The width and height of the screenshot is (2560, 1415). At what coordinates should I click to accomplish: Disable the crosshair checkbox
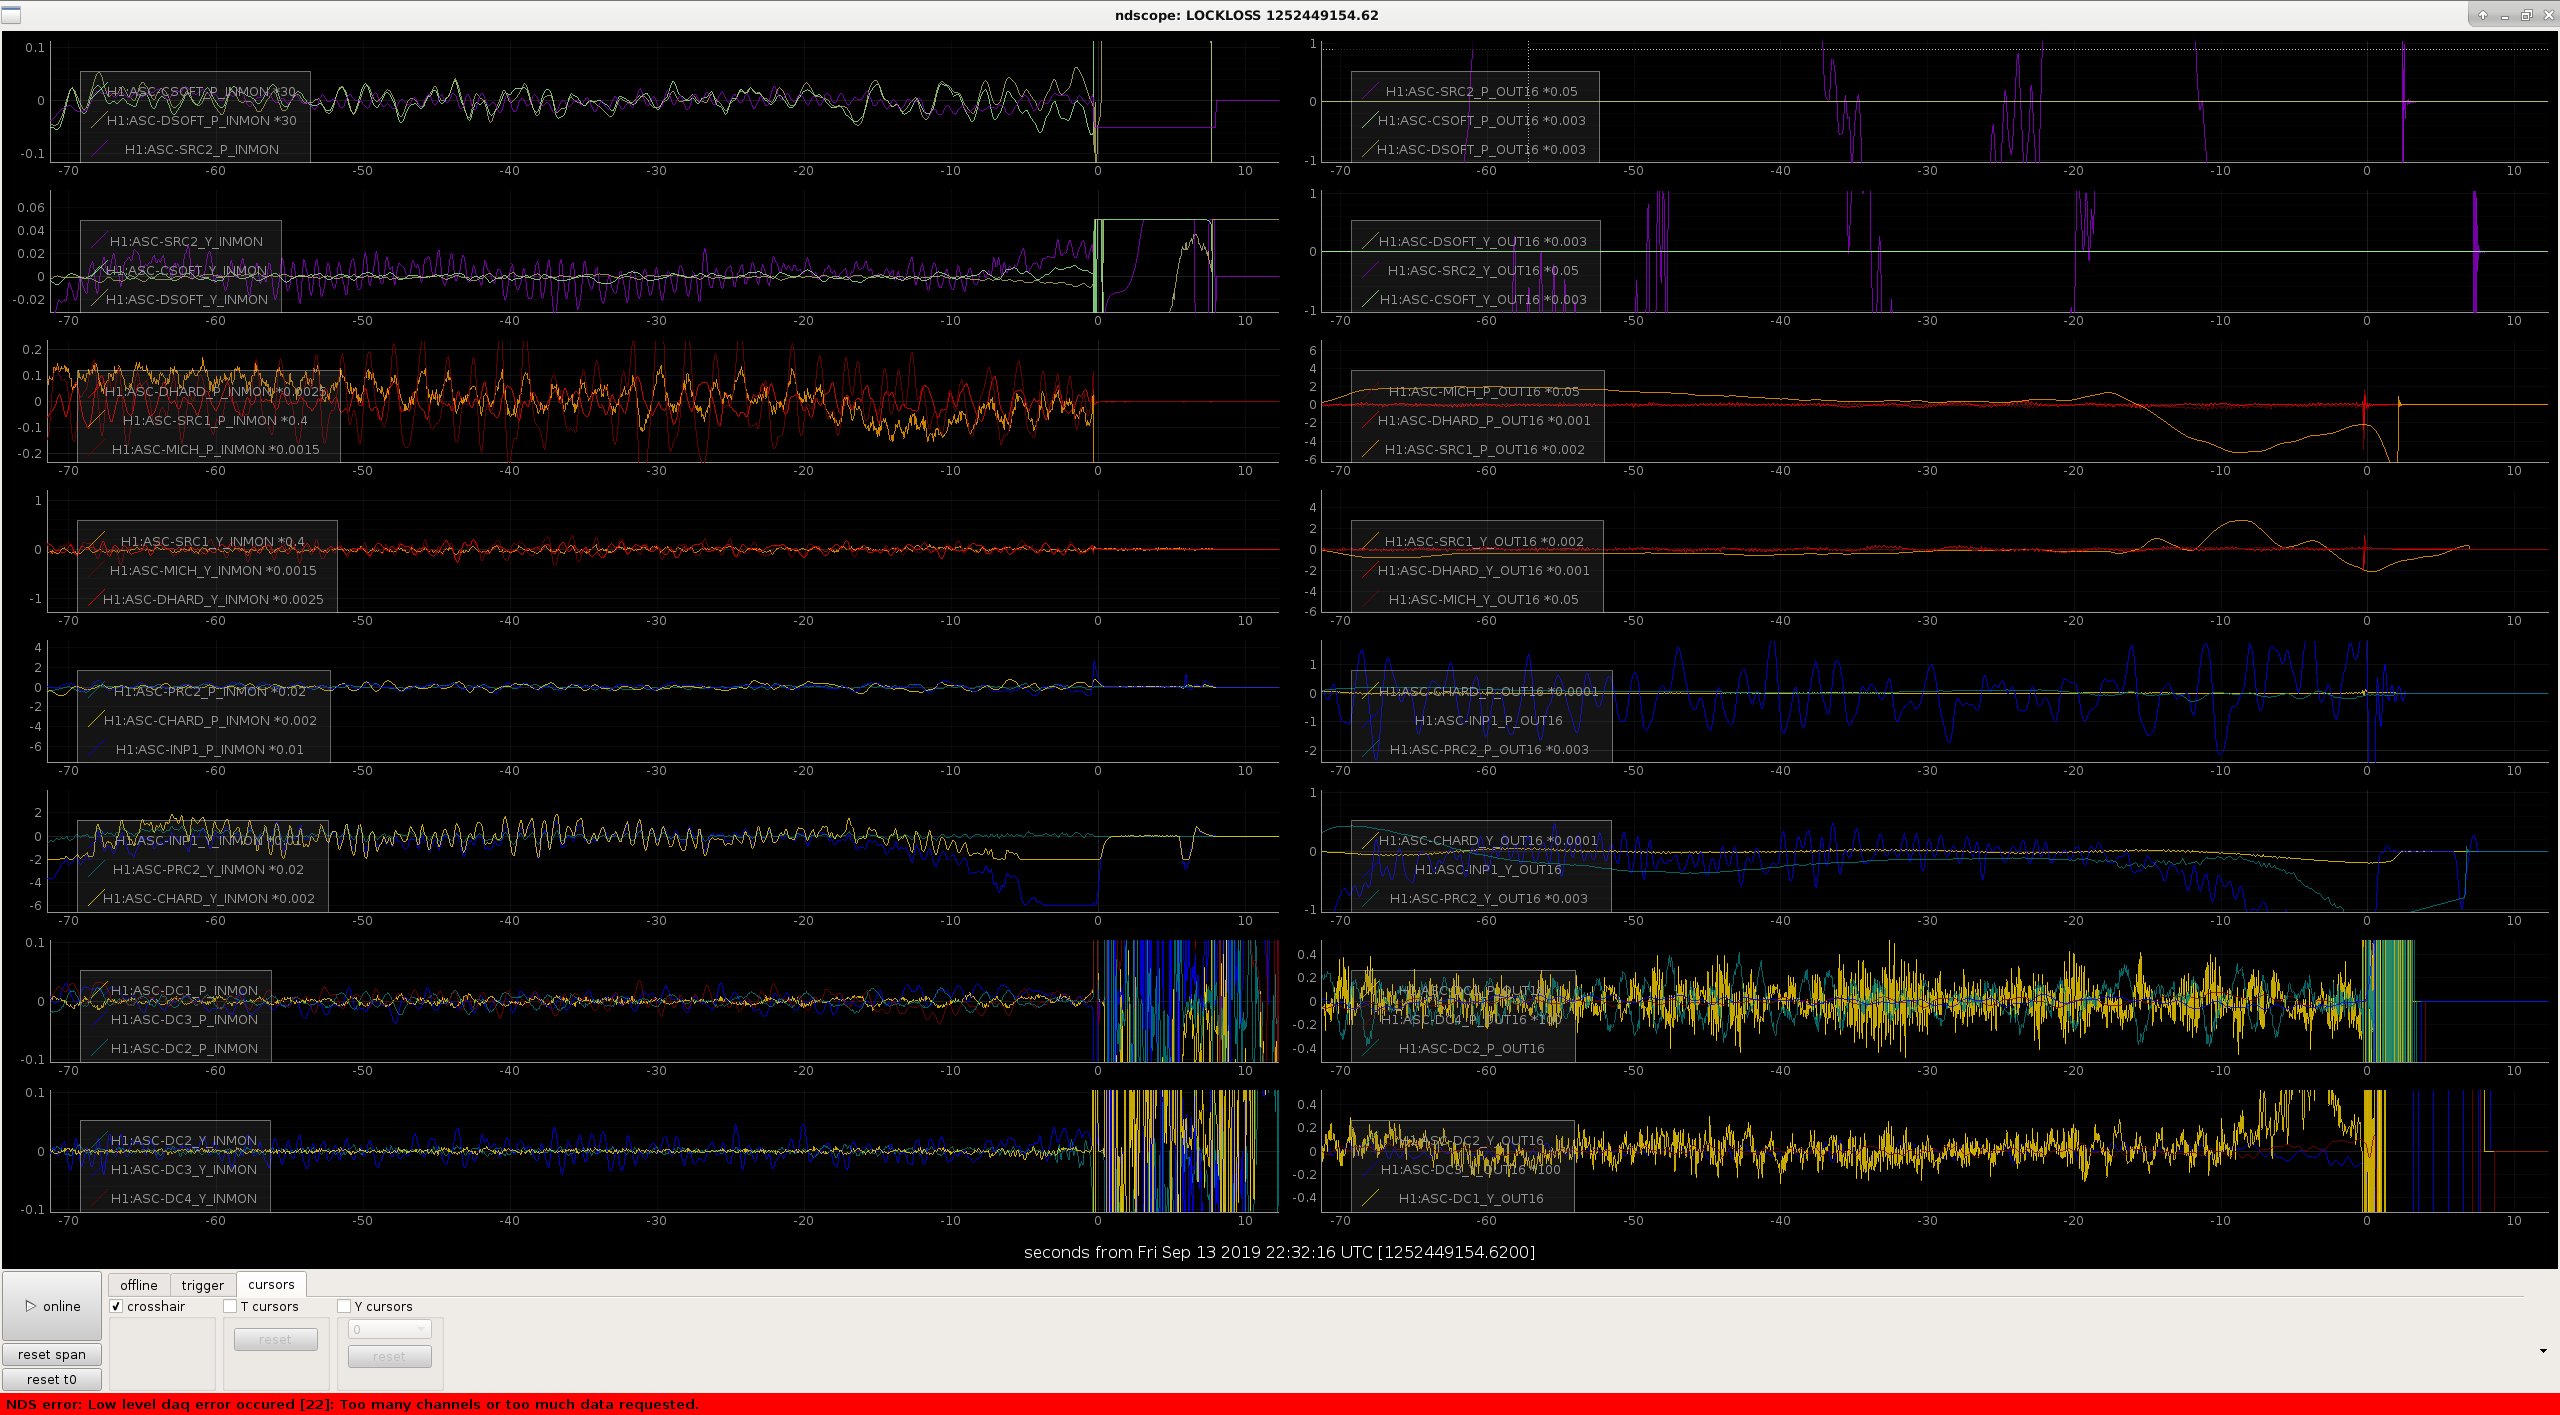(116, 1307)
